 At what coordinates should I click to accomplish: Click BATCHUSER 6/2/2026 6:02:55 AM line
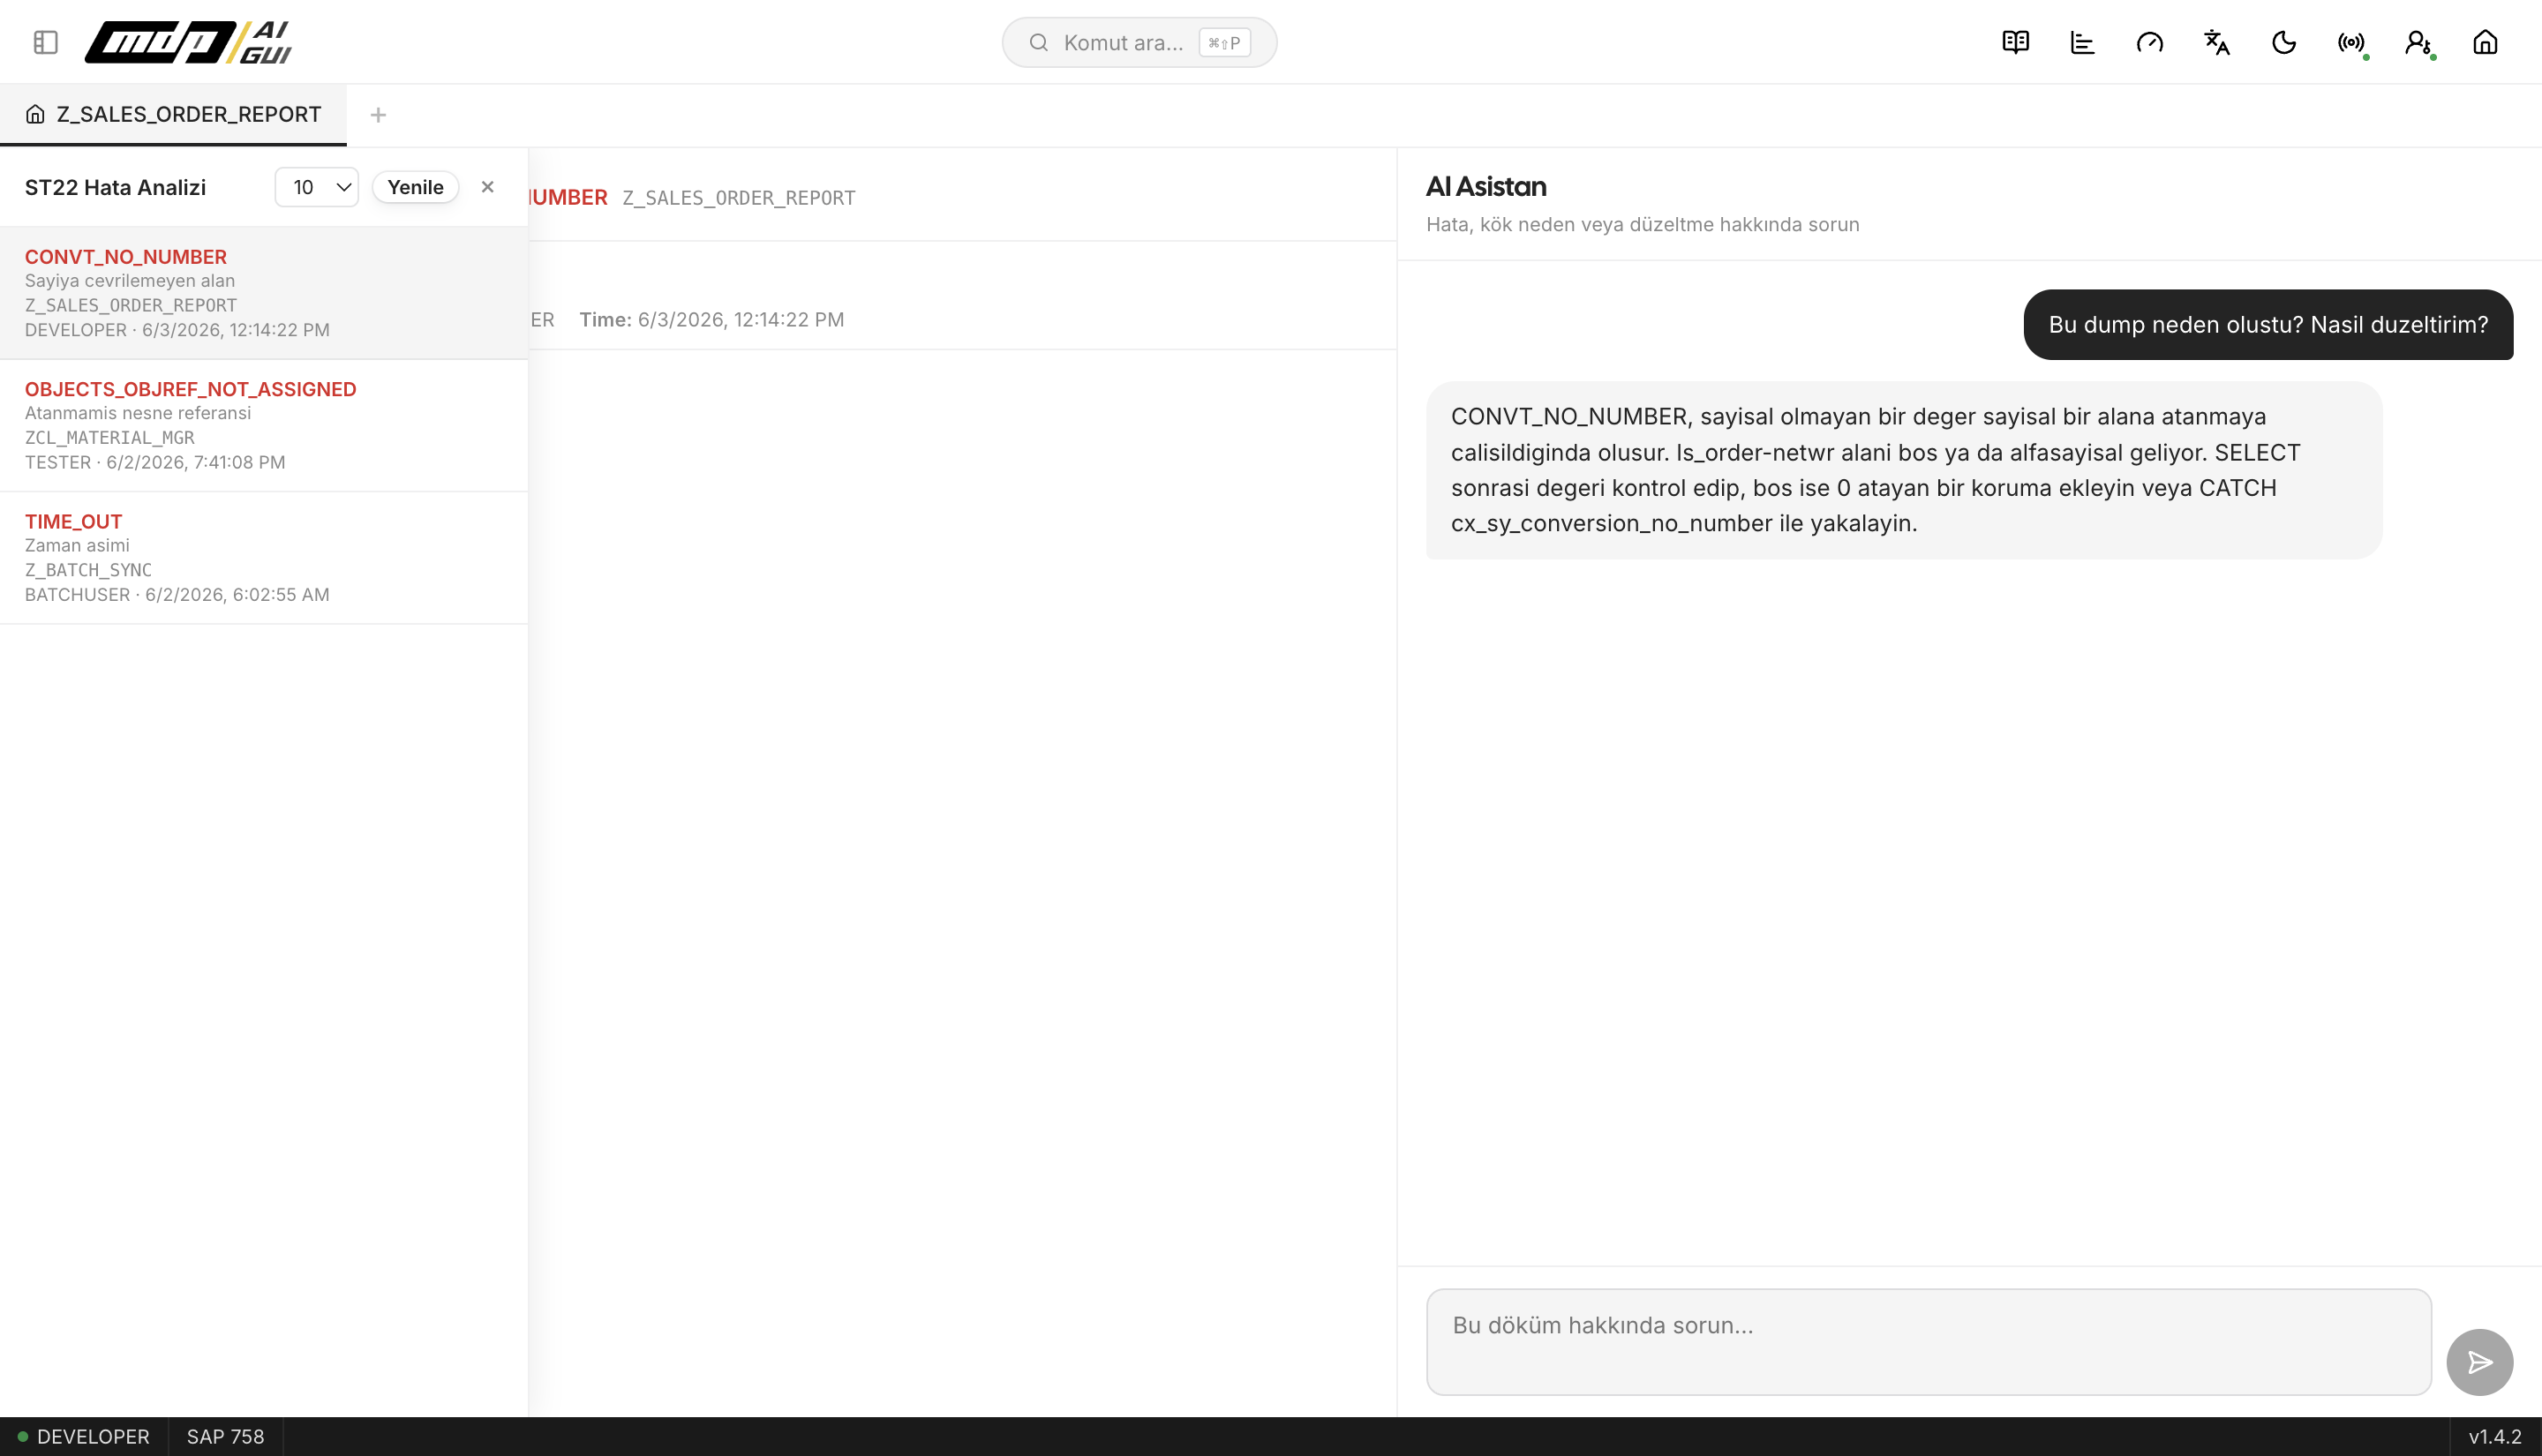click(177, 594)
